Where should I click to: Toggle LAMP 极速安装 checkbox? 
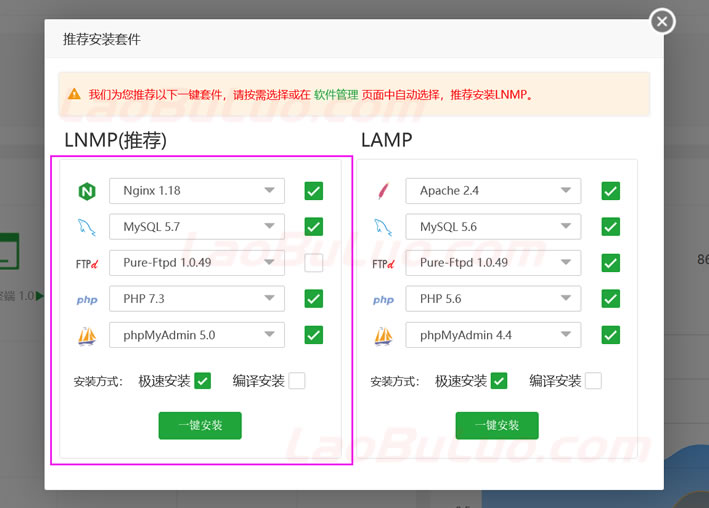click(x=499, y=381)
